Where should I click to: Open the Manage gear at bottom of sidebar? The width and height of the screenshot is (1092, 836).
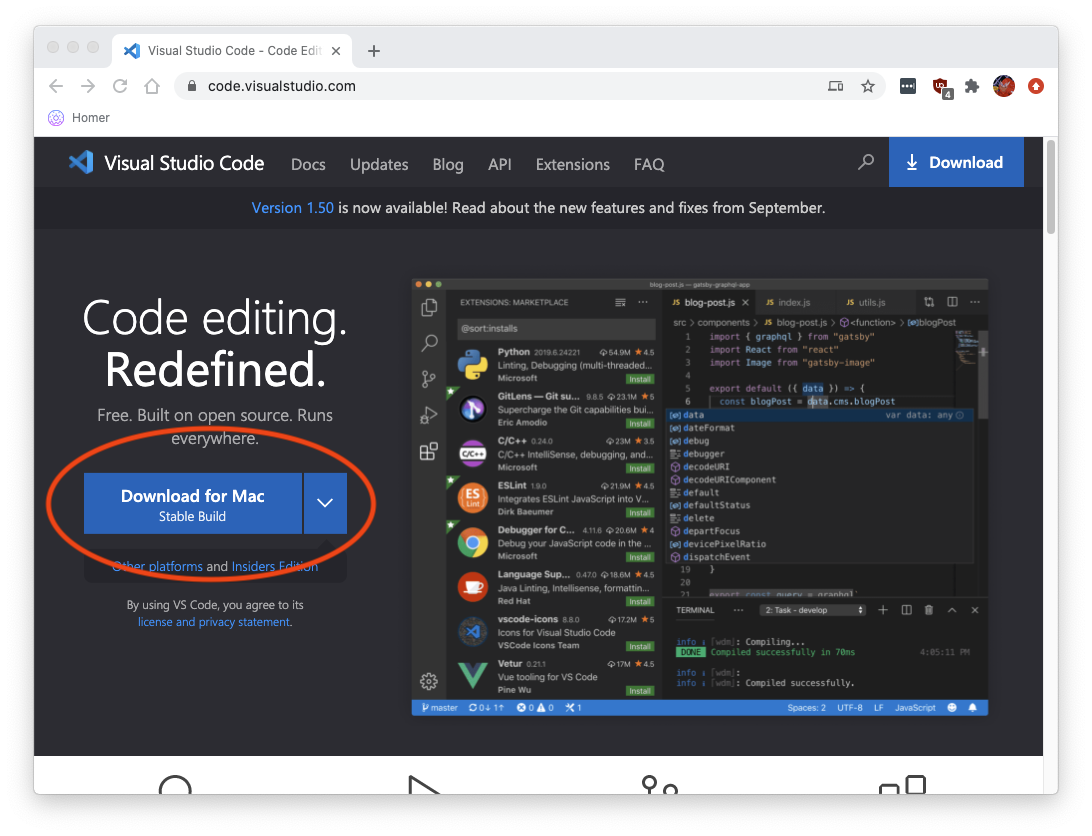(x=429, y=680)
